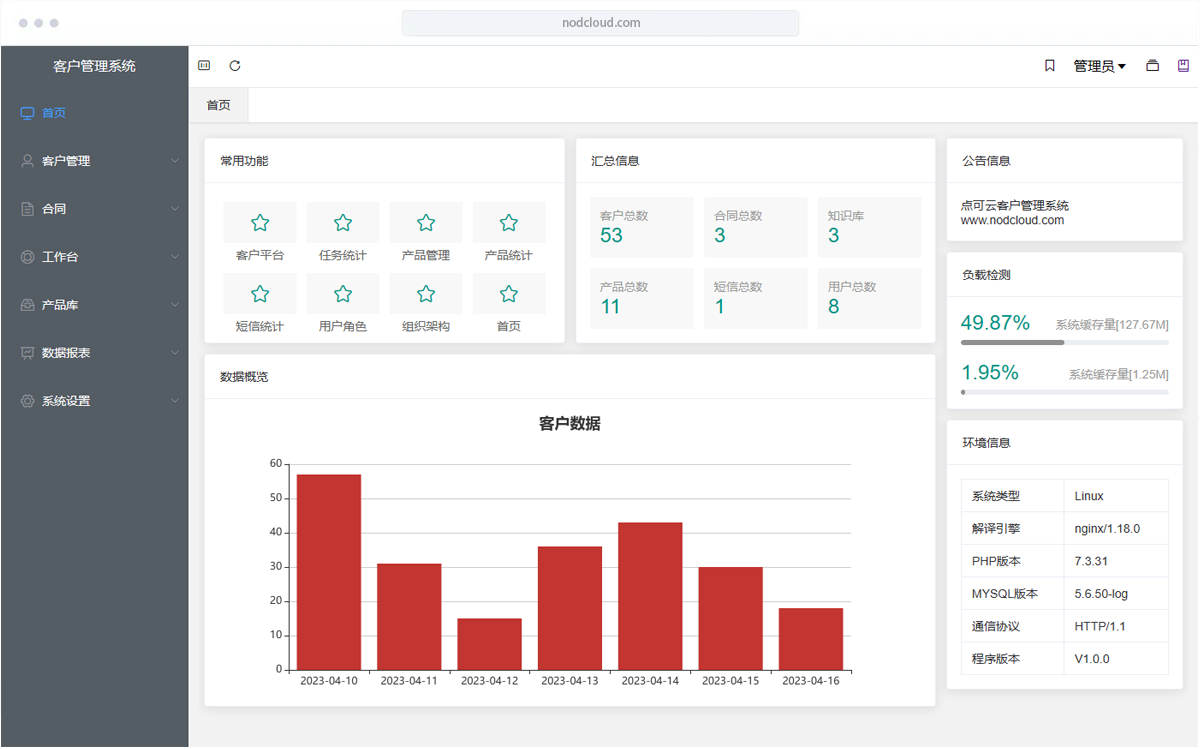
Task: Open the 管理员 user dropdown
Action: coord(1099,66)
